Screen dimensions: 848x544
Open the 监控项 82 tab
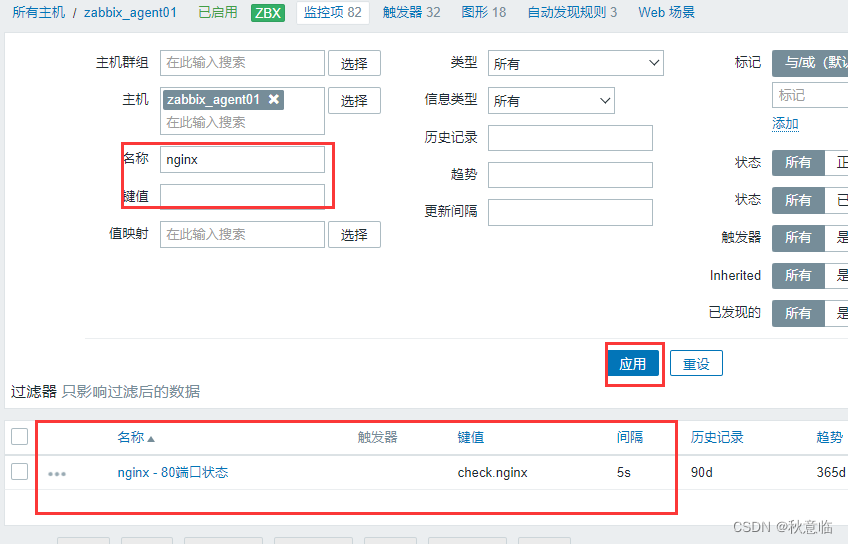click(333, 12)
